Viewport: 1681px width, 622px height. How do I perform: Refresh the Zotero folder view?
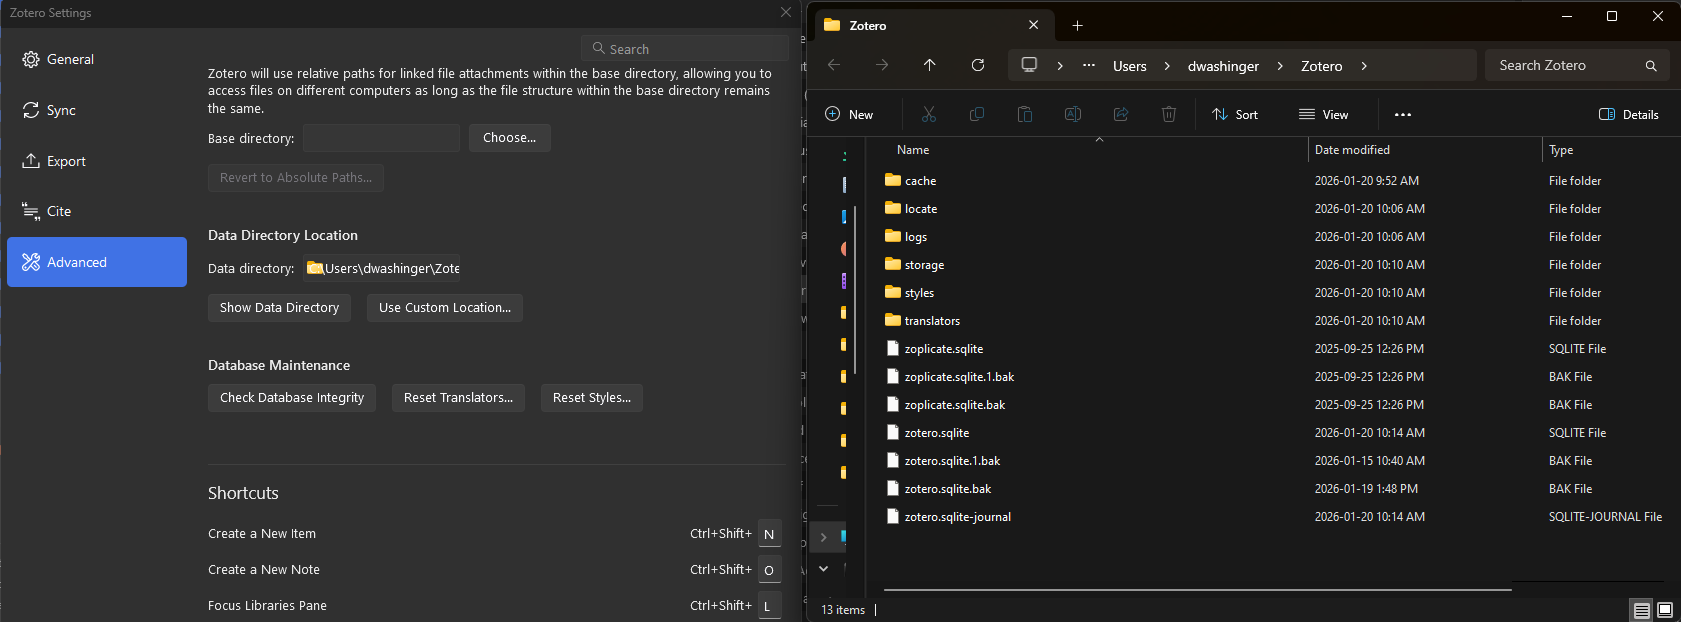978,65
